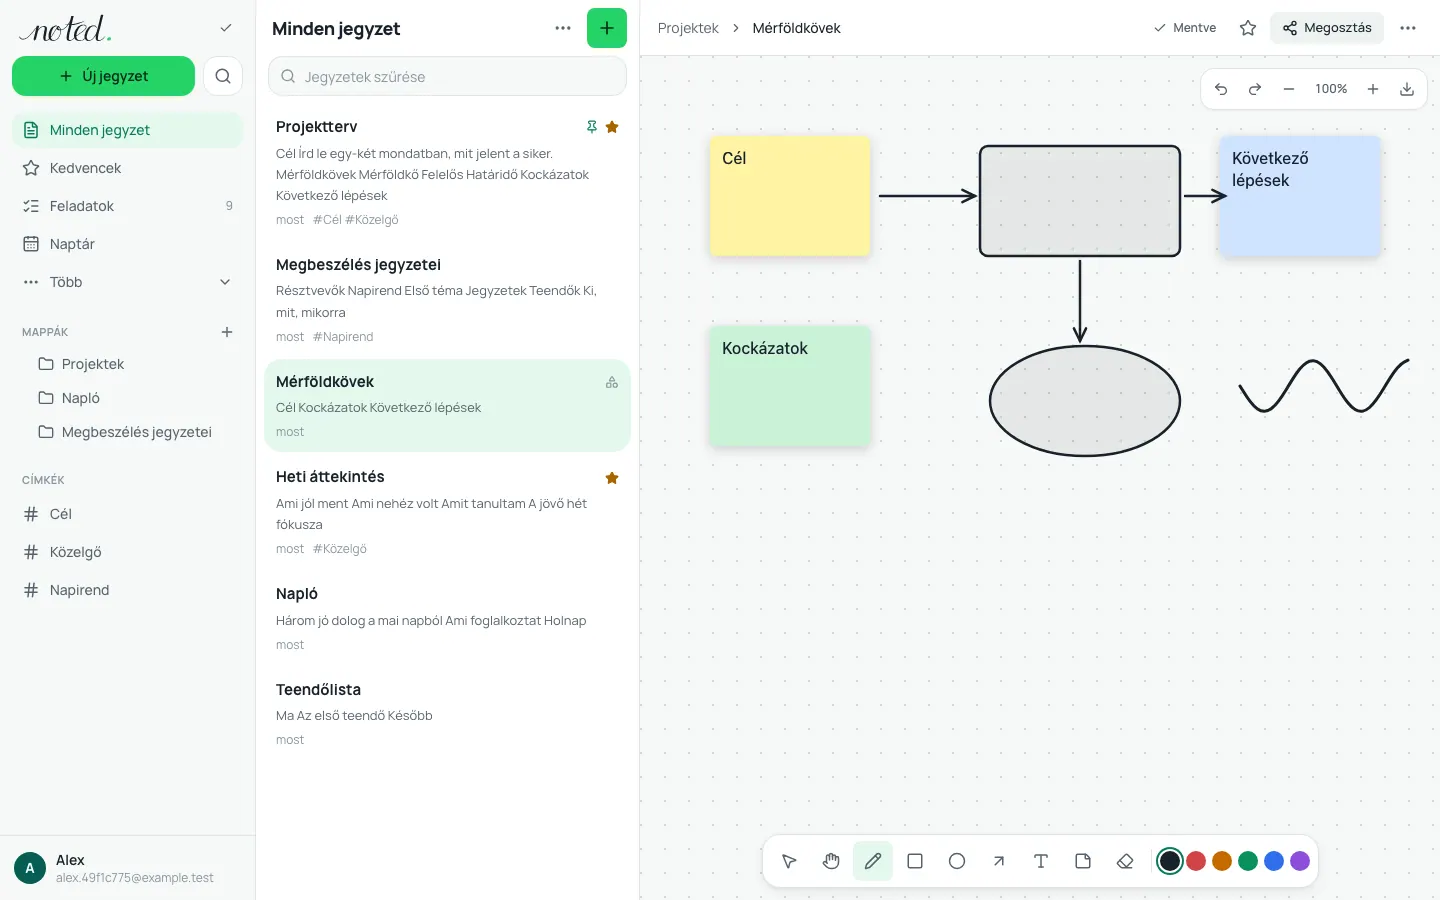The height and width of the screenshot is (900, 1440).
Task: Select the ellipse shape tool
Action: [x=957, y=861]
